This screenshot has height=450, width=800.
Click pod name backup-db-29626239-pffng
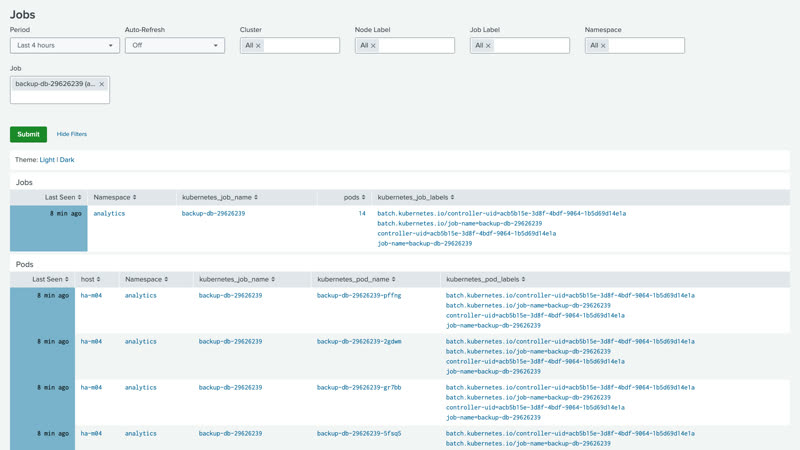click(359, 296)
